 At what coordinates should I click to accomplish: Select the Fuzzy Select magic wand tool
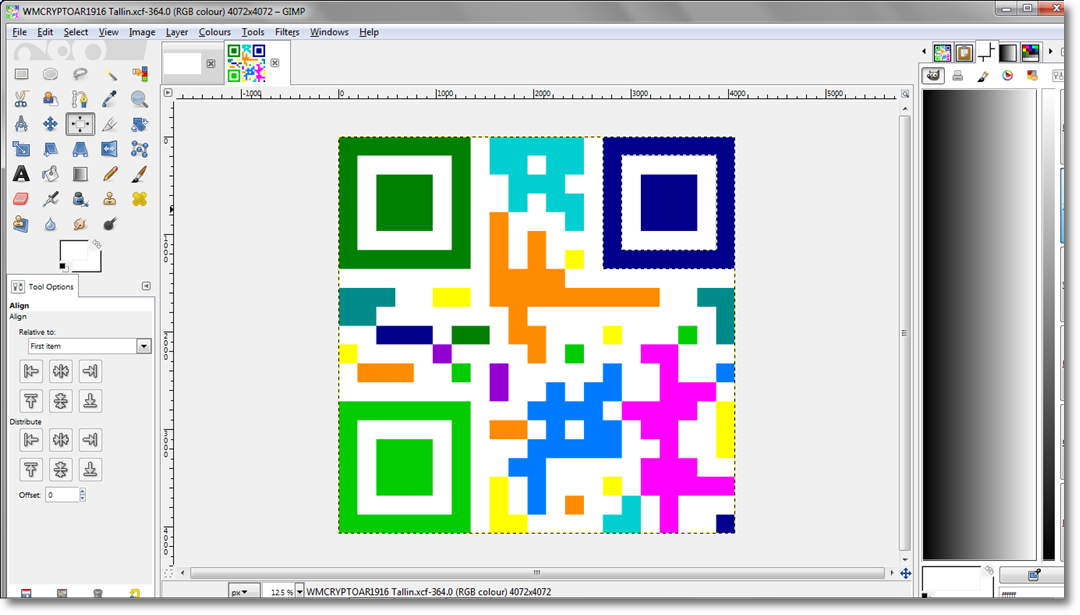tap(110, 74)
